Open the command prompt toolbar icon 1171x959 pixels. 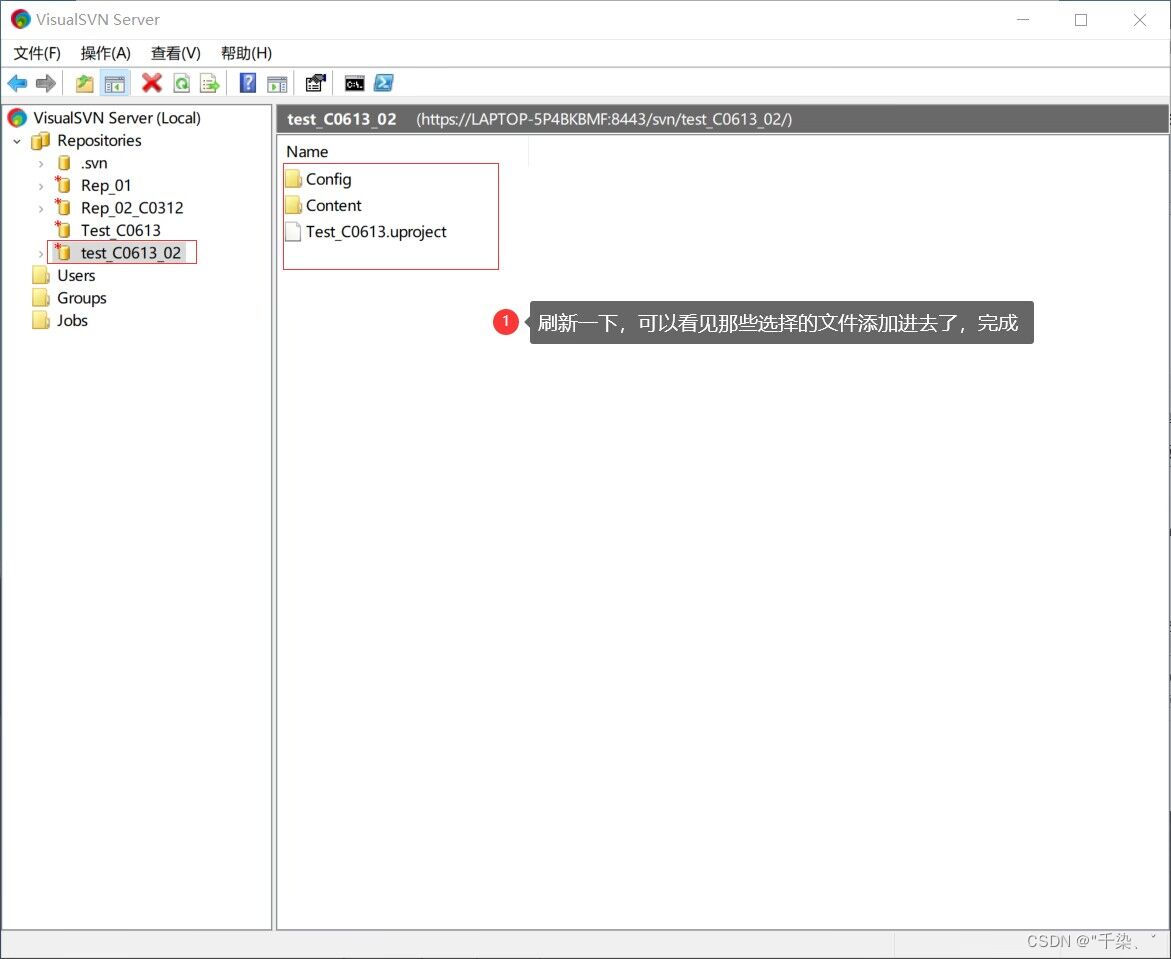pyautogui.click(x=352, y=82)
